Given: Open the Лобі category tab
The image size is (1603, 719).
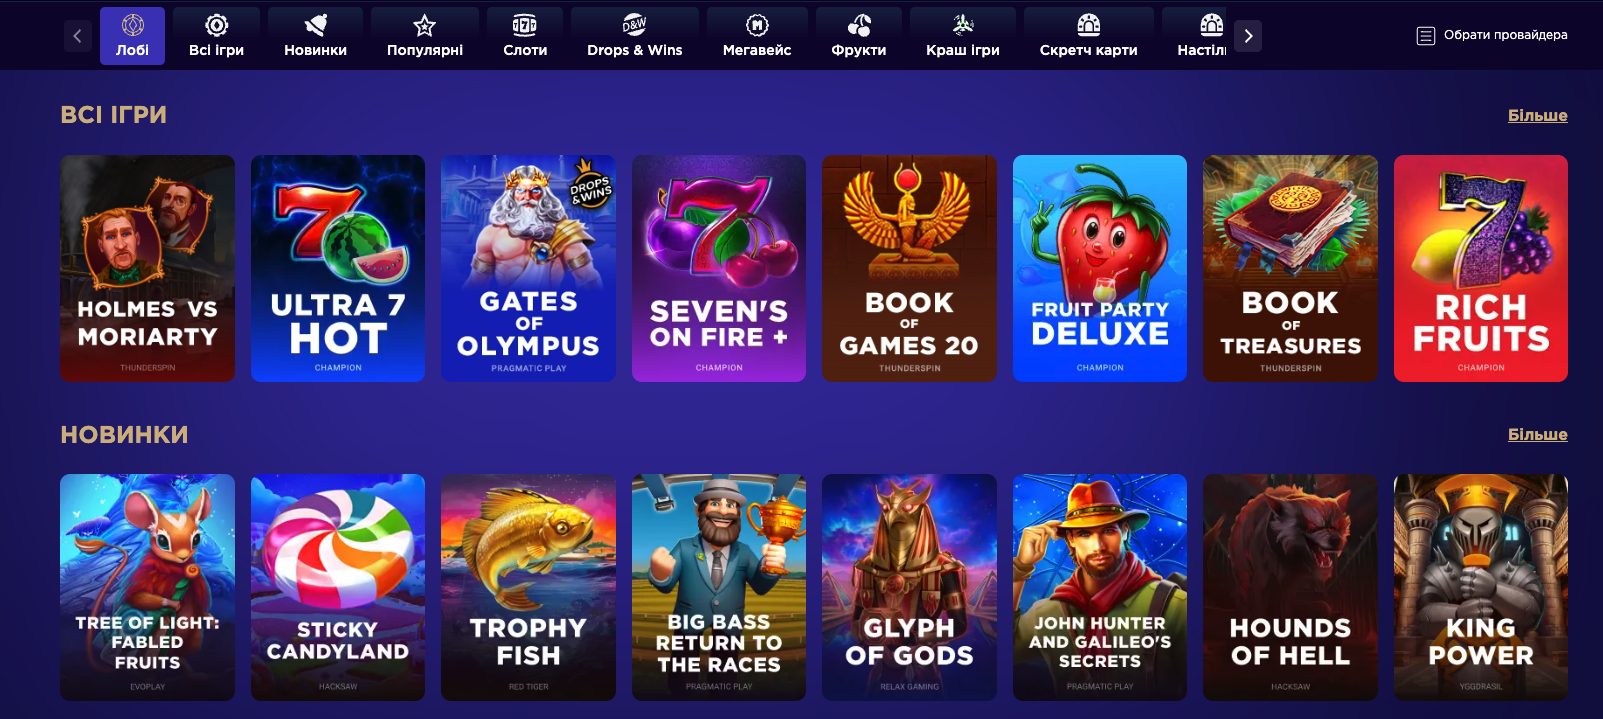Looking at the screenshot, I should (132, 36).
